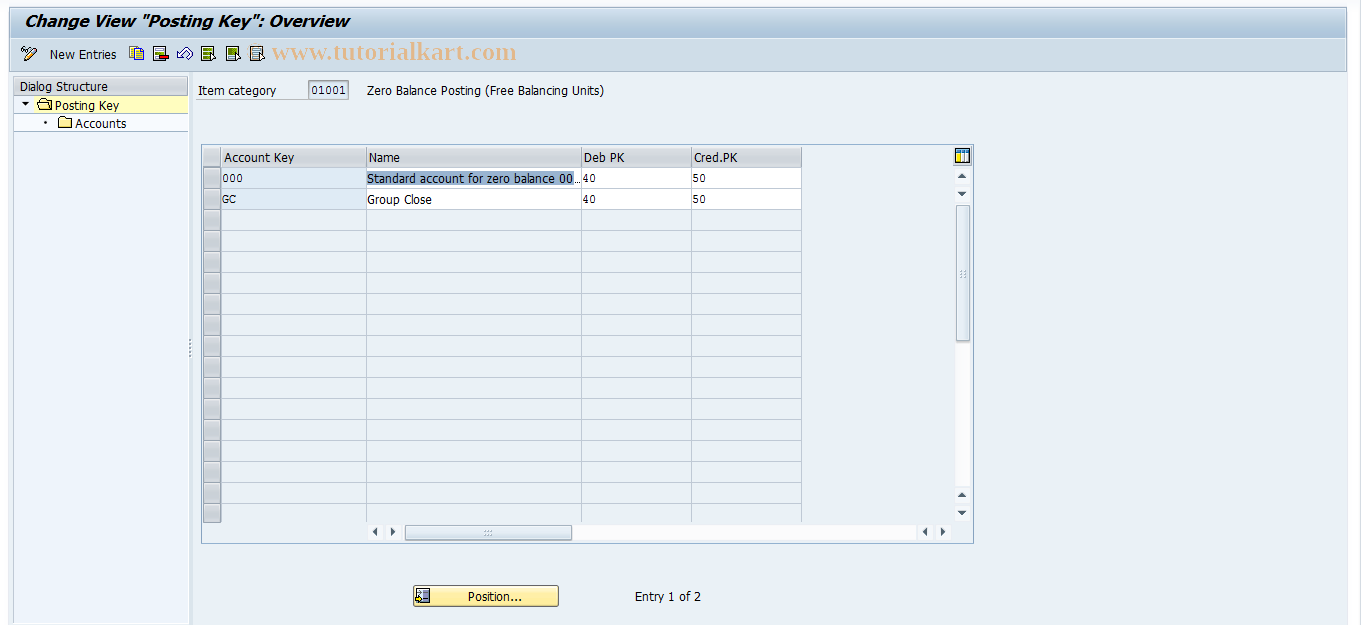Select the row with account key GC
1361x625 pixels.
pos(211,199)
